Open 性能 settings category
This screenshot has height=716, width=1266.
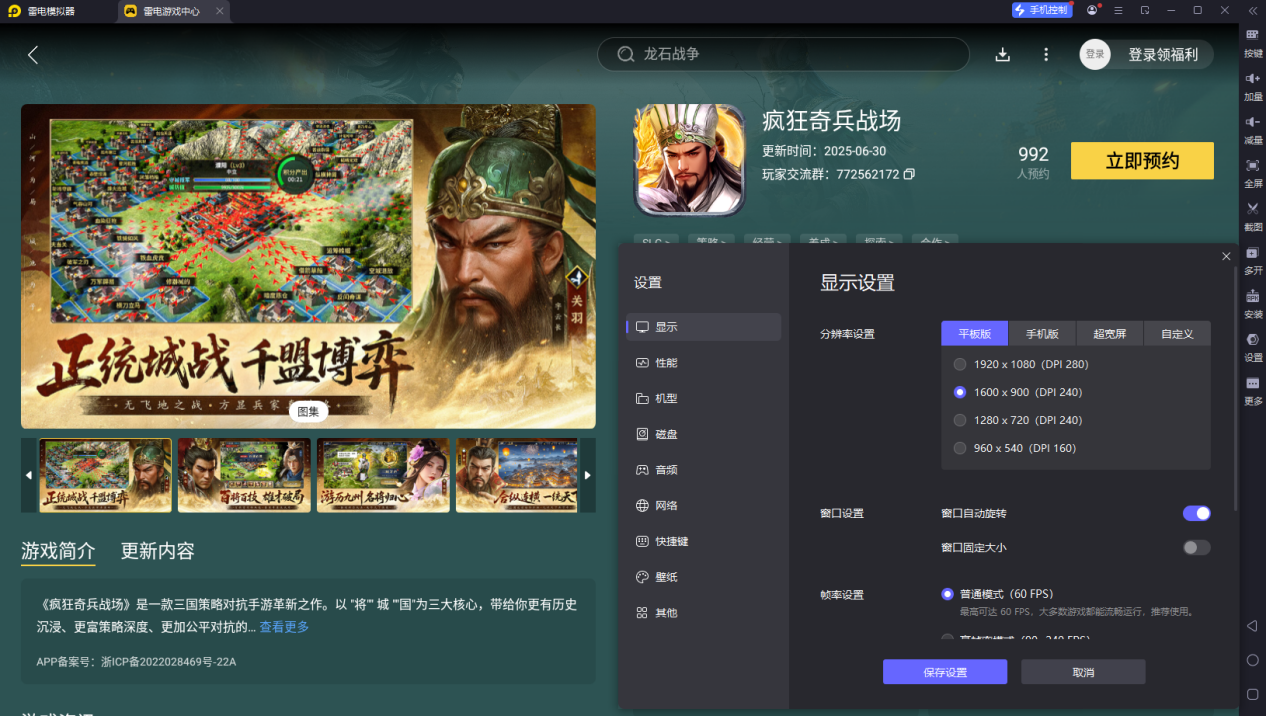point(704,363)
